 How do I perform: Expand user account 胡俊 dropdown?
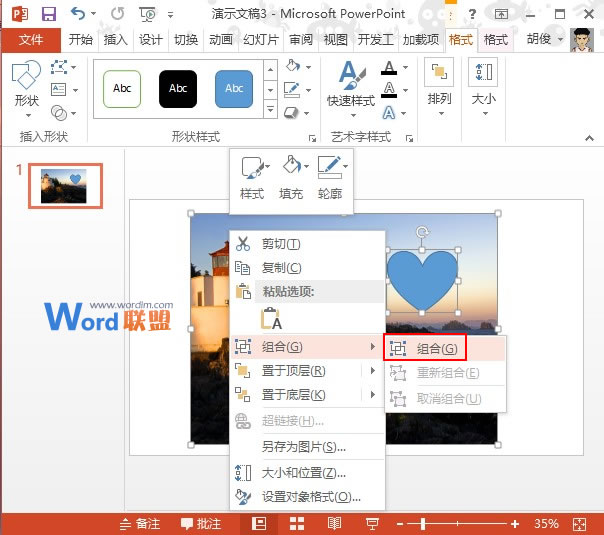pos(560,39)
